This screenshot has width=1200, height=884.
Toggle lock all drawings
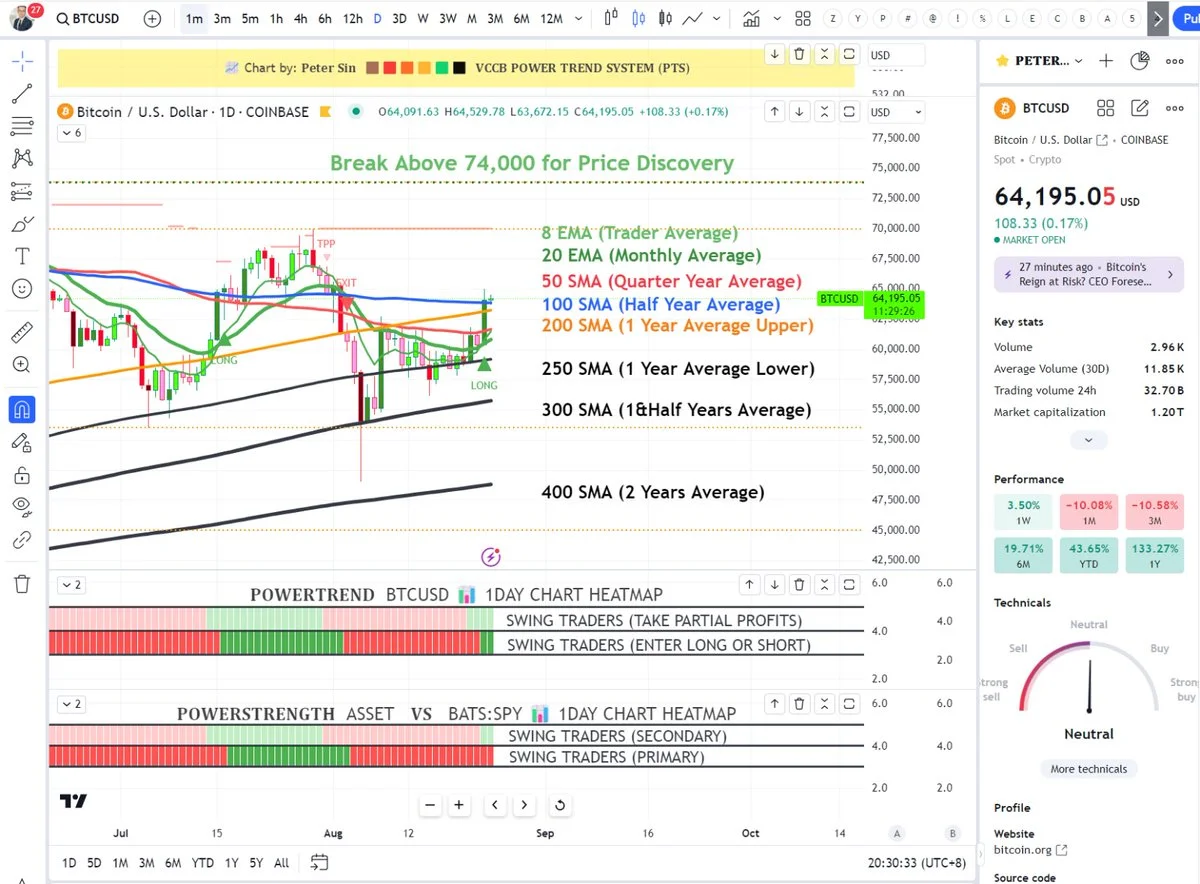pyautogui.click(x=22, y=474)
